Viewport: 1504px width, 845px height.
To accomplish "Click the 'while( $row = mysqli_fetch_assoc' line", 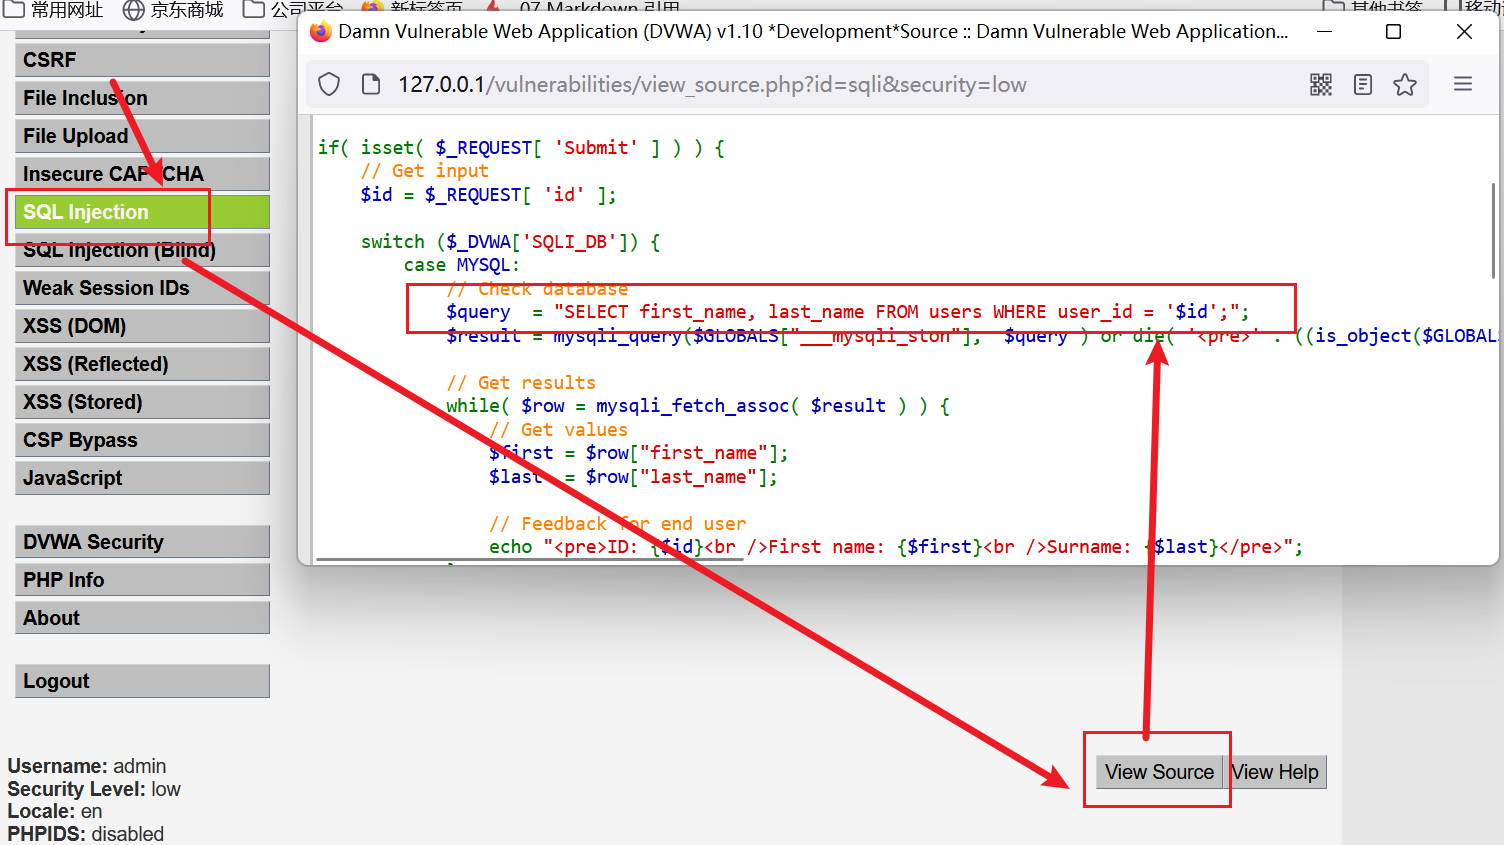I will click(x=698, y=406).
